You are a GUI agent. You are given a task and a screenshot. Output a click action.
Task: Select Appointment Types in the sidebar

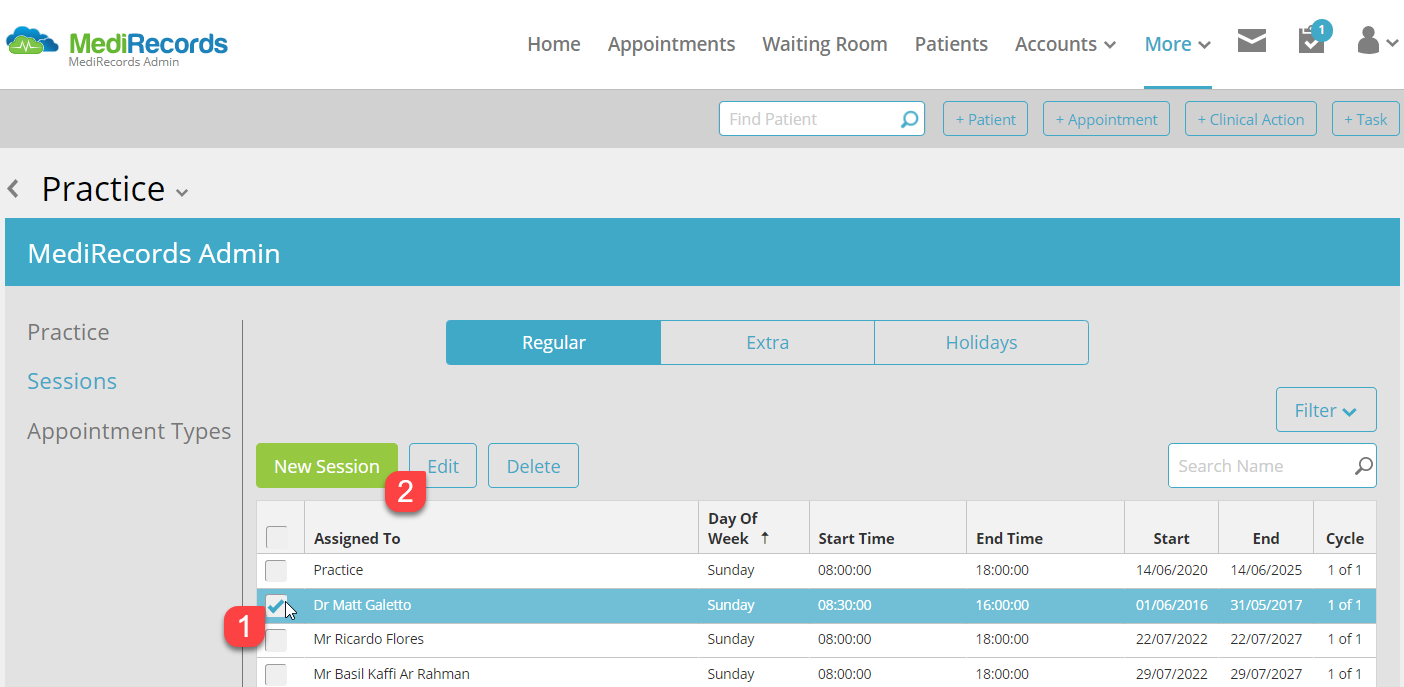pyautogui.click(x=129, y=431)
